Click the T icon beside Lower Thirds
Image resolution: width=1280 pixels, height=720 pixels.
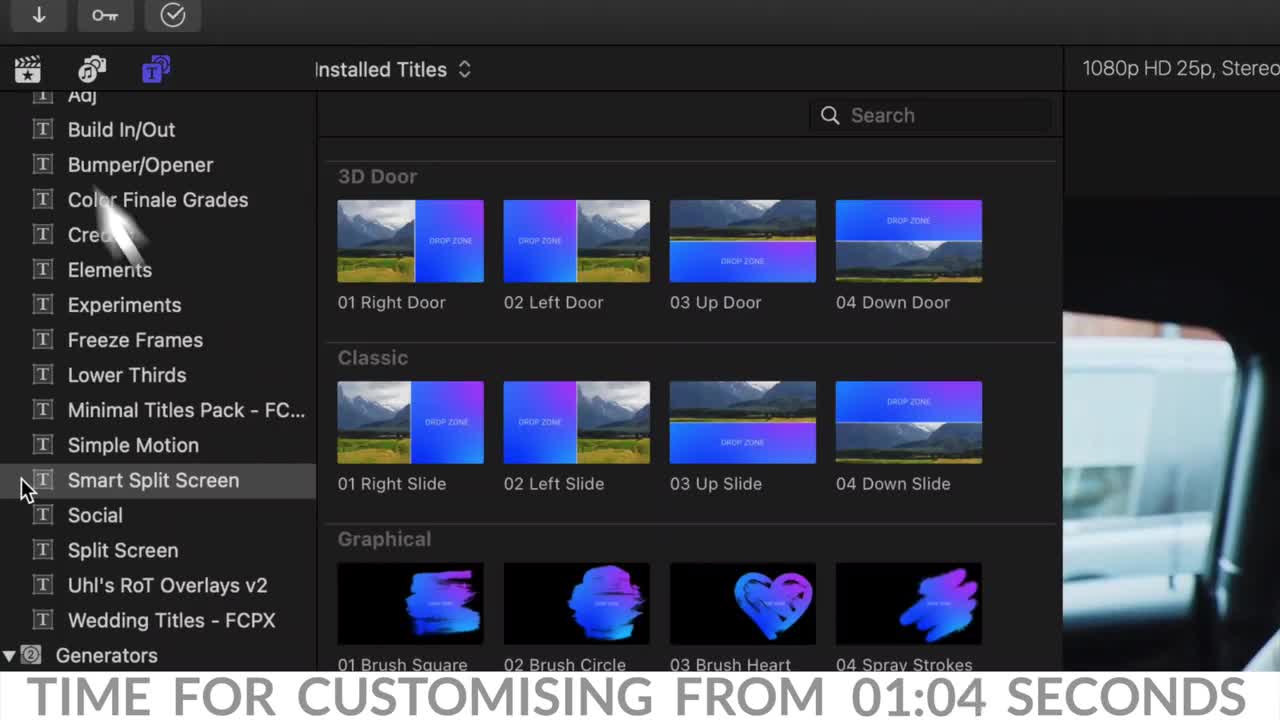click(42, 375)
